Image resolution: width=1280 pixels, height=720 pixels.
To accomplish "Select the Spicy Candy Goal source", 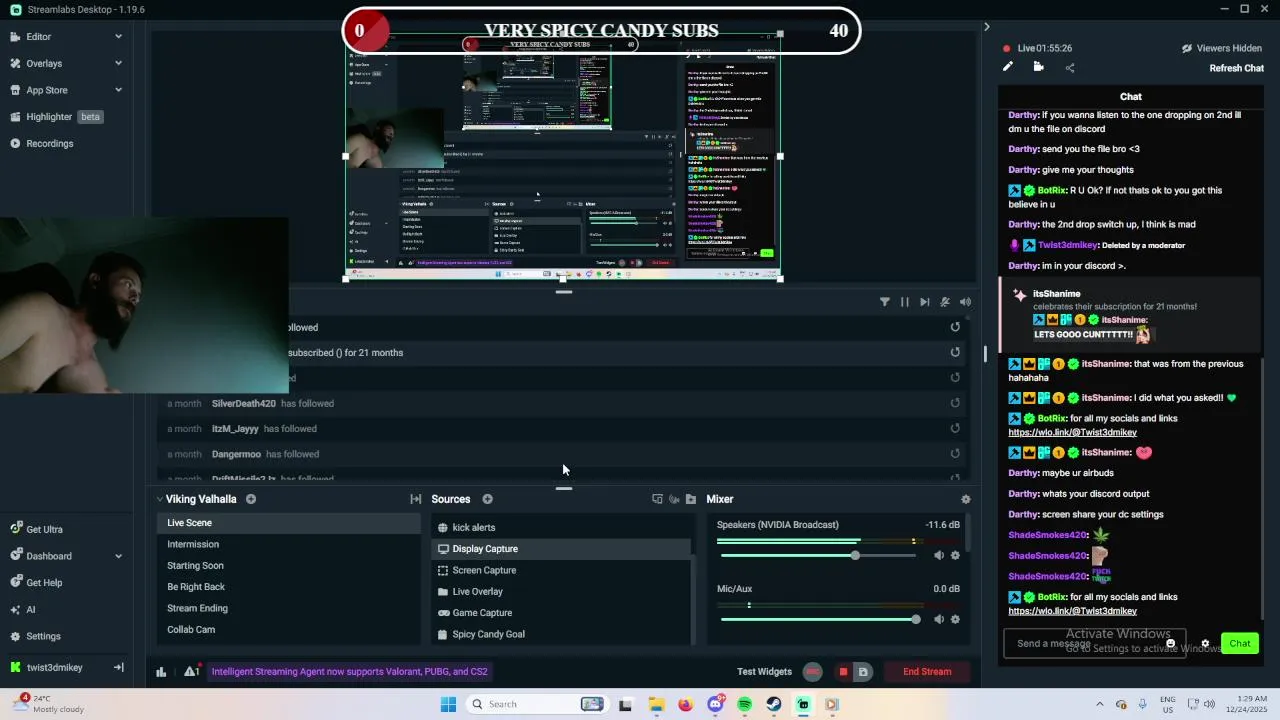I will pyautogui.click(x=561, y=634).
